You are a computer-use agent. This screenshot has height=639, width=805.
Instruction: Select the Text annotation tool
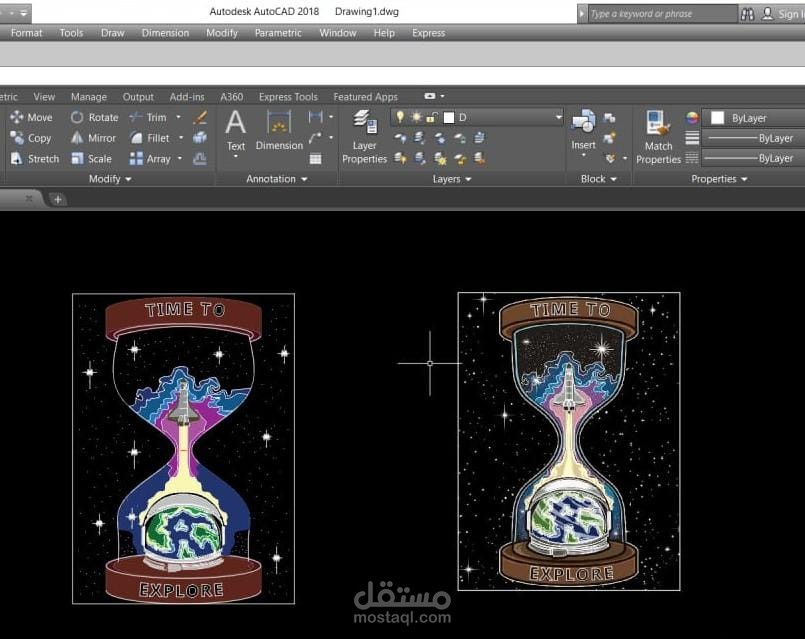[x=236, y=131]
